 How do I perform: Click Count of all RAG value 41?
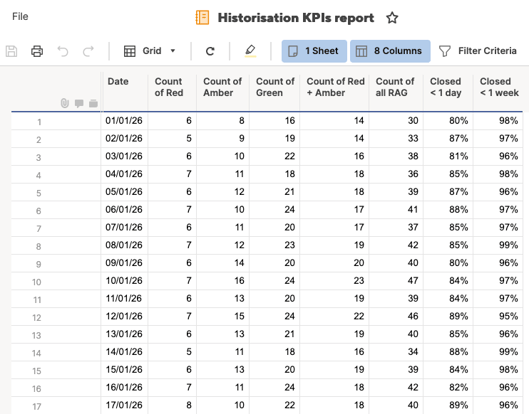click(x=396, y=210)
